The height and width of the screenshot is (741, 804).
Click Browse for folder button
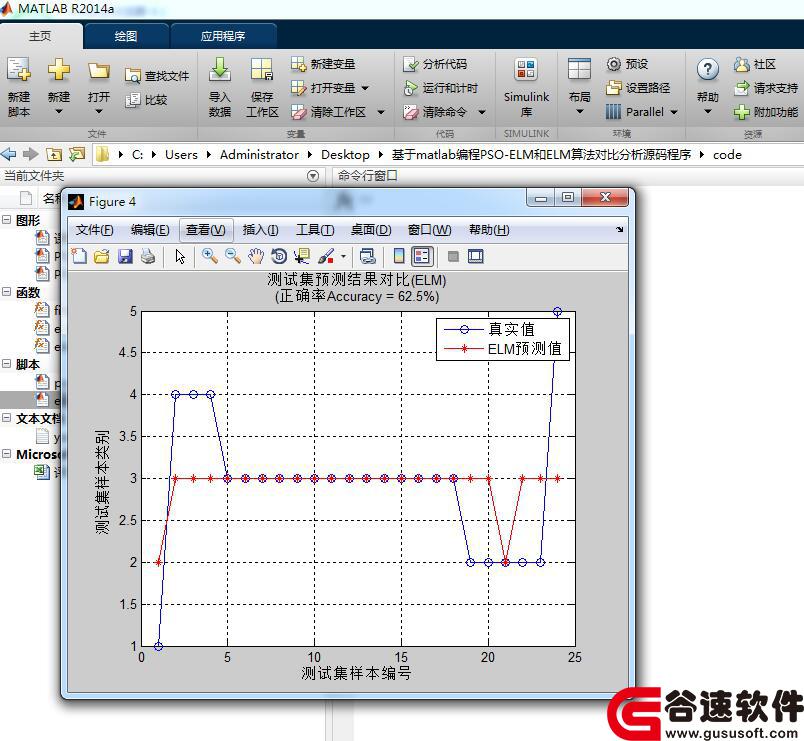pyautogui.click(x=77, y=154)
